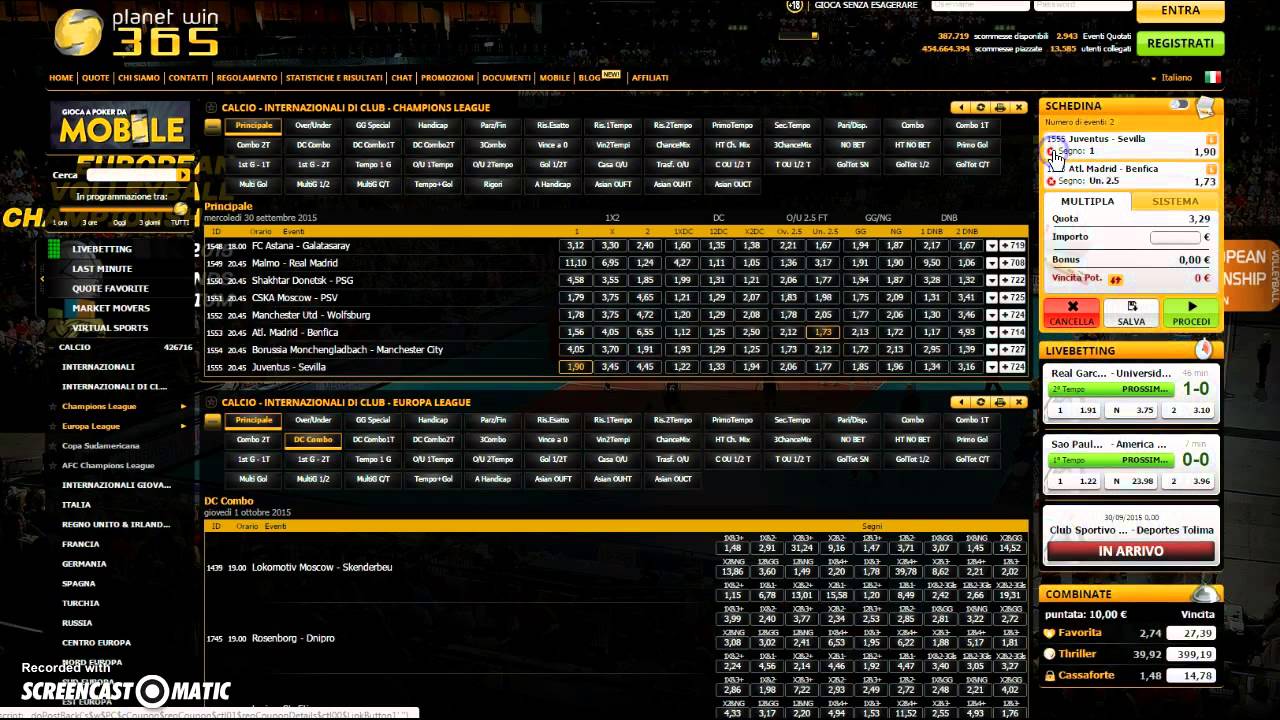Refresh the Europa League odds panel
This screenshot has height=720, width=1280.
(980, 402)
